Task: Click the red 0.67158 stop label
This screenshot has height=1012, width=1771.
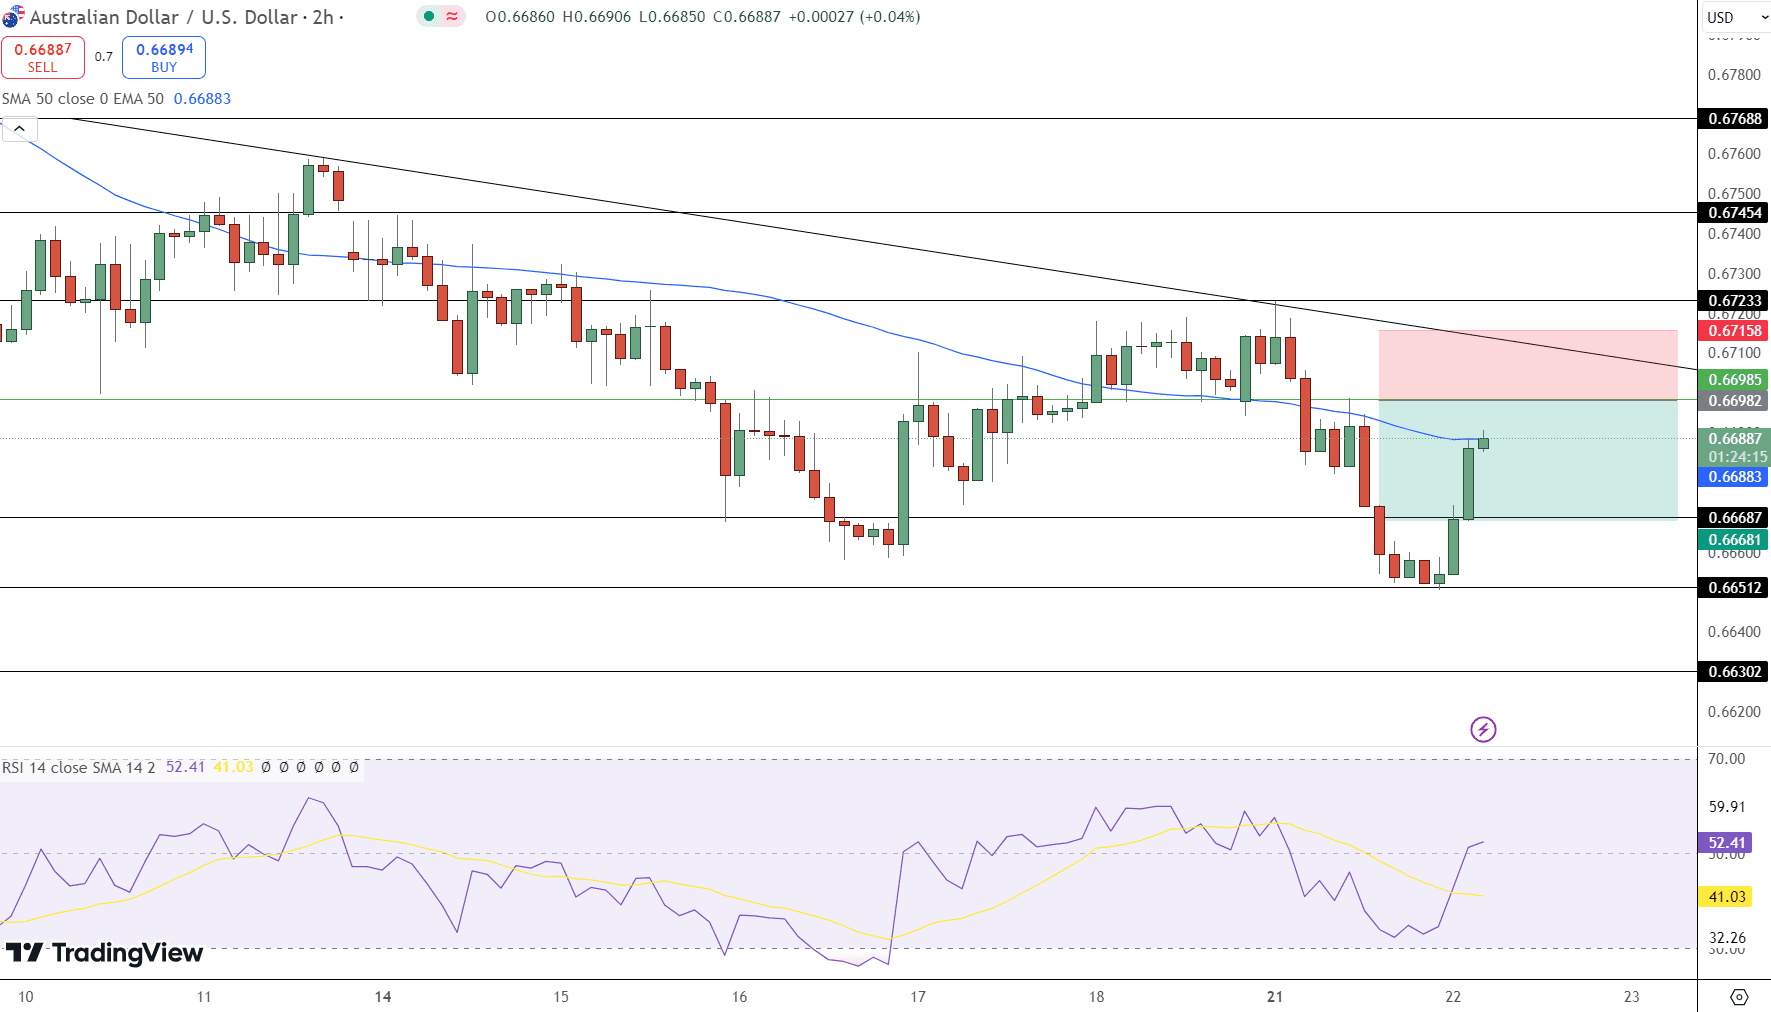Action: pyautogui.click(x=1734, y=331)
